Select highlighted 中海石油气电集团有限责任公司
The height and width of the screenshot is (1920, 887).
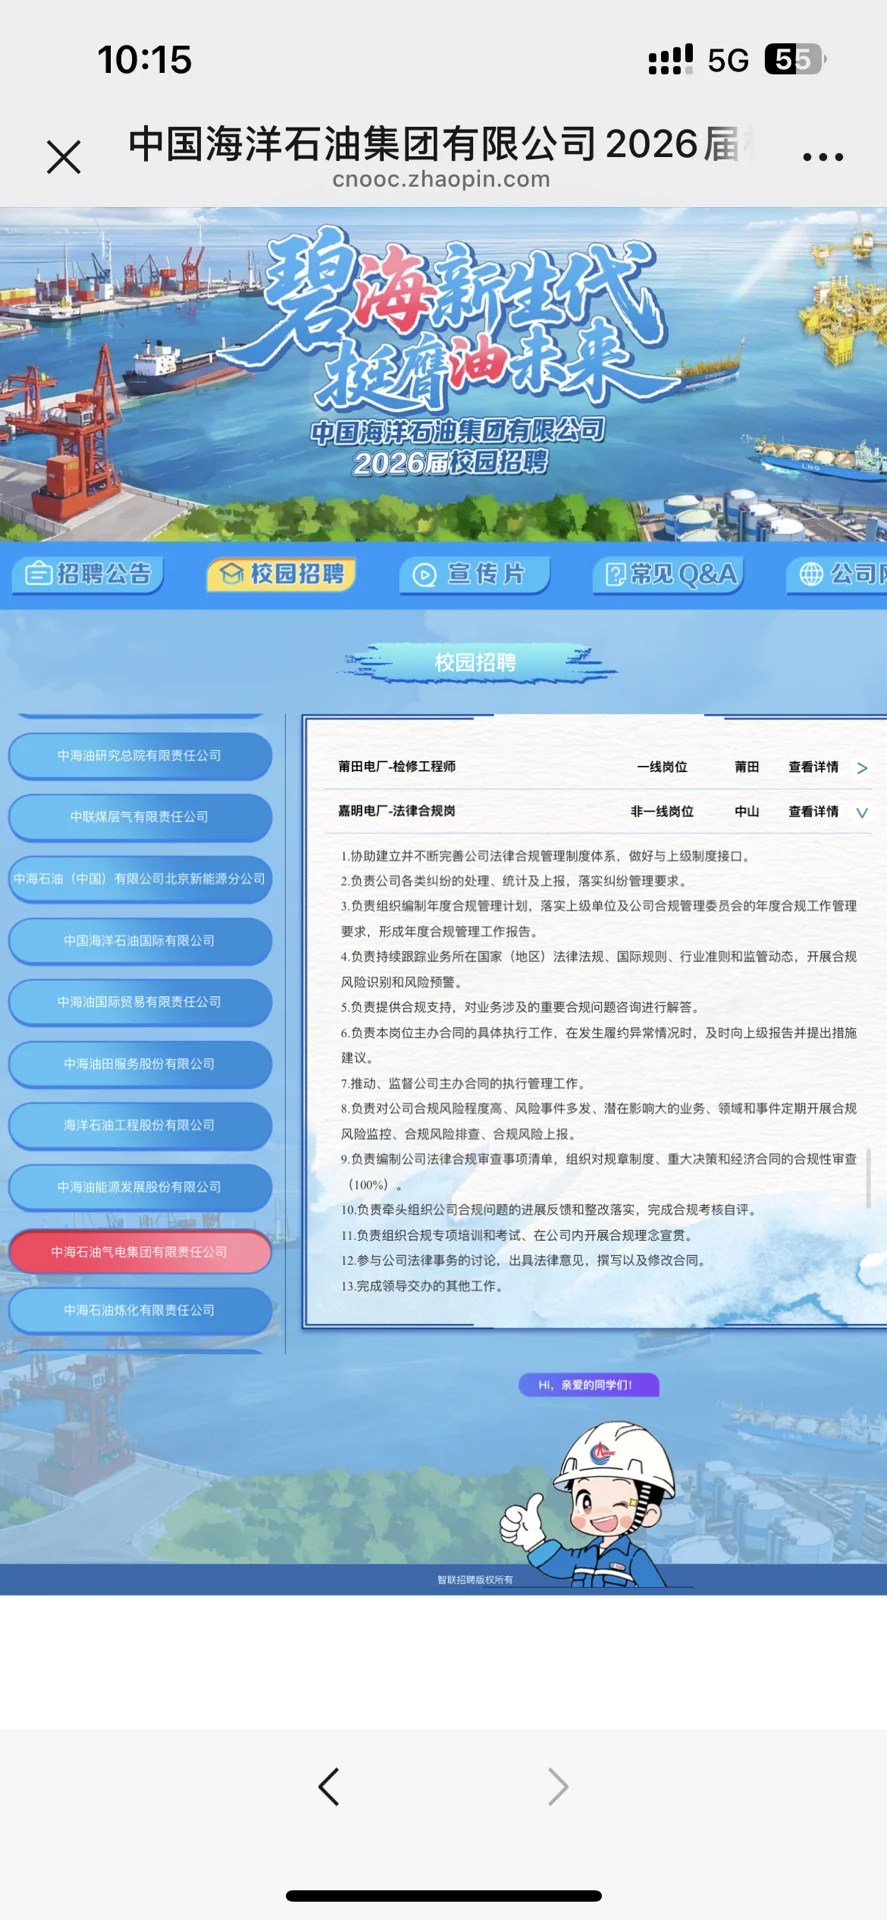[140, 1252]
